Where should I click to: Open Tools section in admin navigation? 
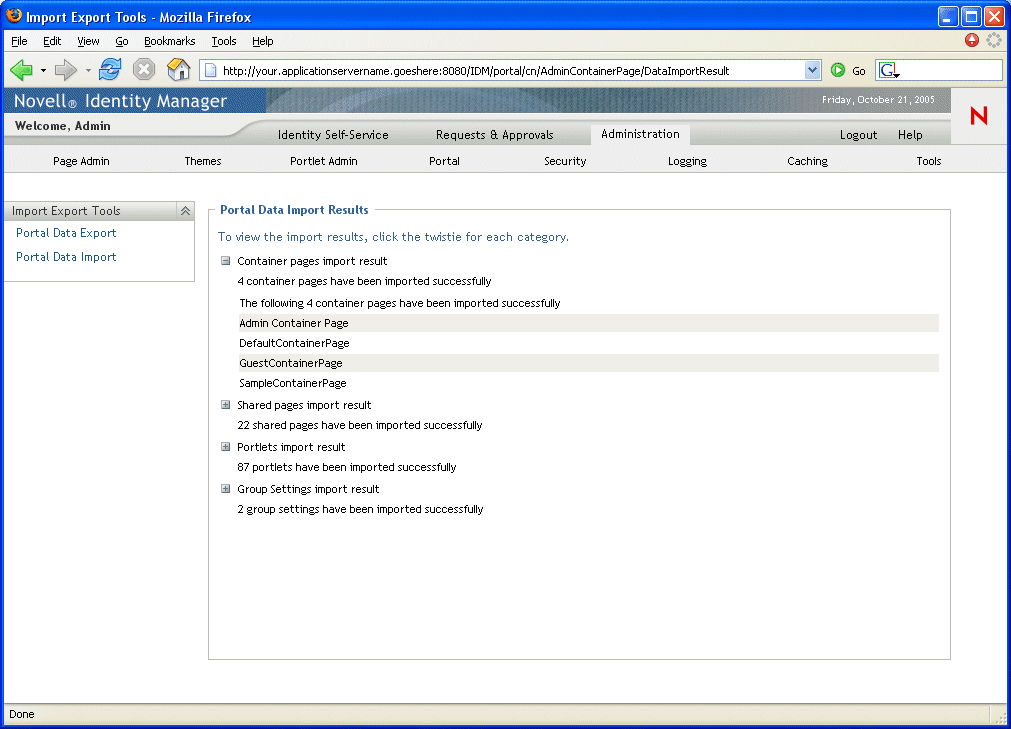(x=928, y=161)
